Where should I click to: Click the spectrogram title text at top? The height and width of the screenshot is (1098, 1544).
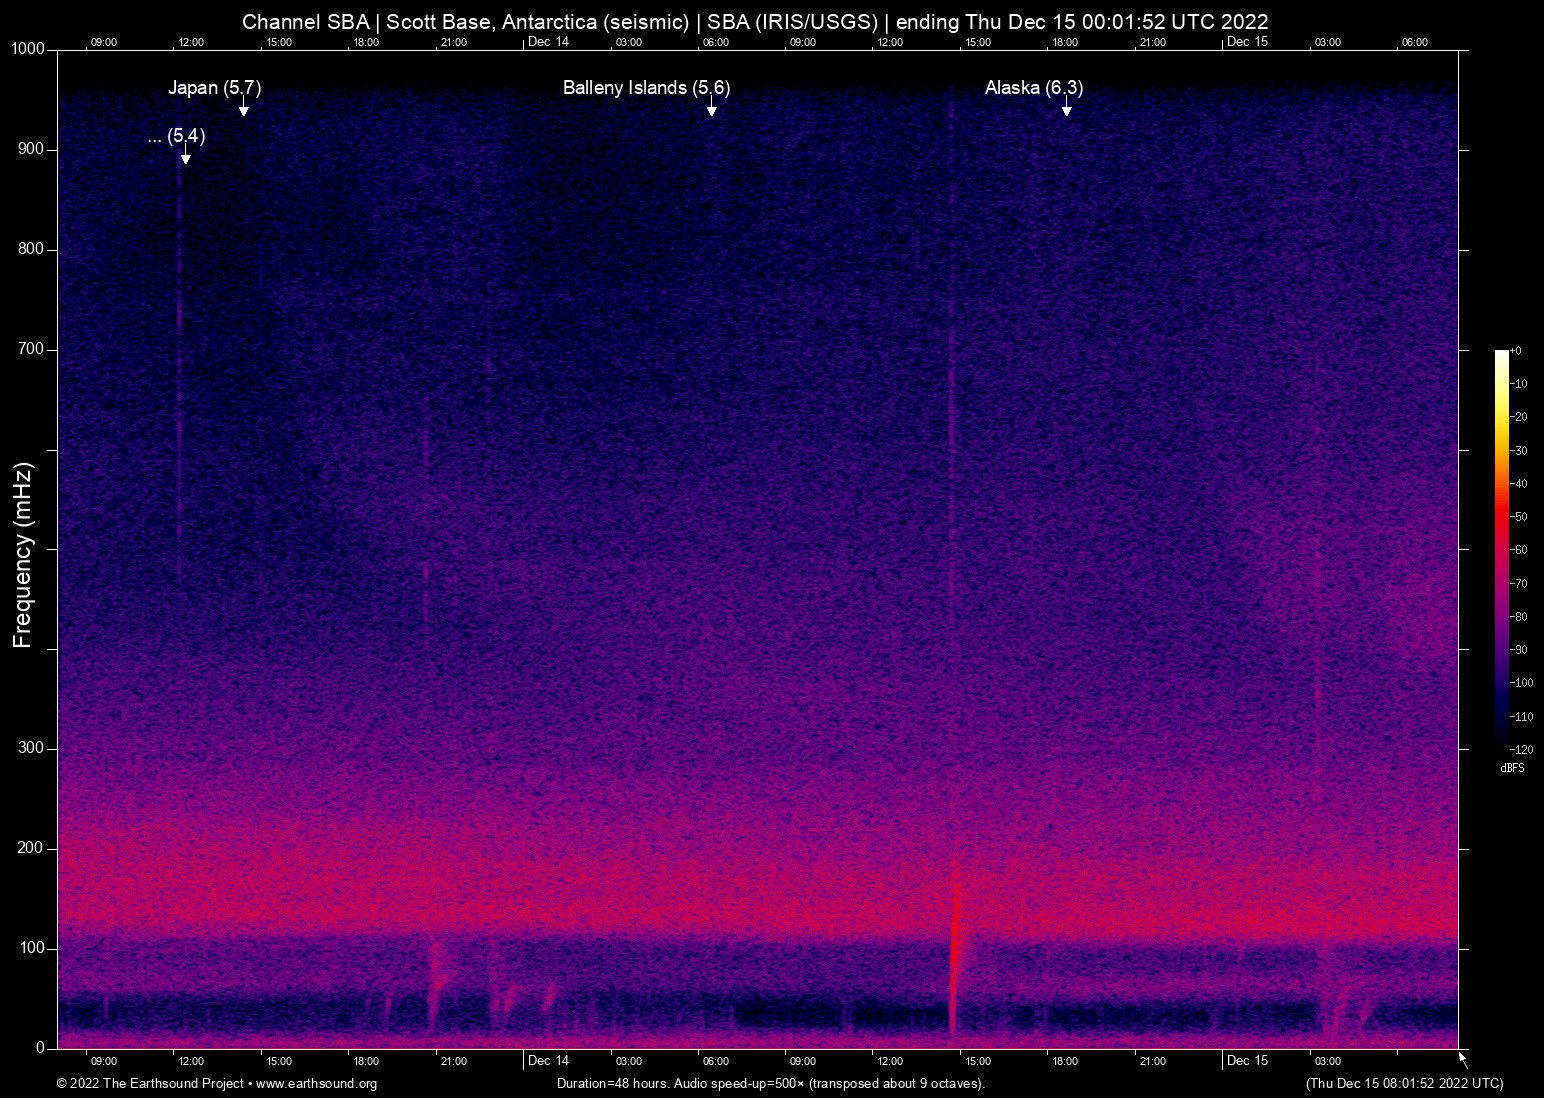click(x=755, y=22)
